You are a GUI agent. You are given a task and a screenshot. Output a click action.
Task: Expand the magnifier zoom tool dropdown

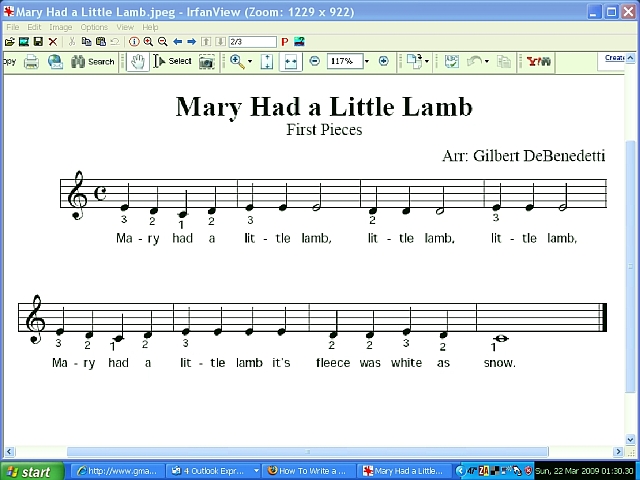click(x=248, y=62)
